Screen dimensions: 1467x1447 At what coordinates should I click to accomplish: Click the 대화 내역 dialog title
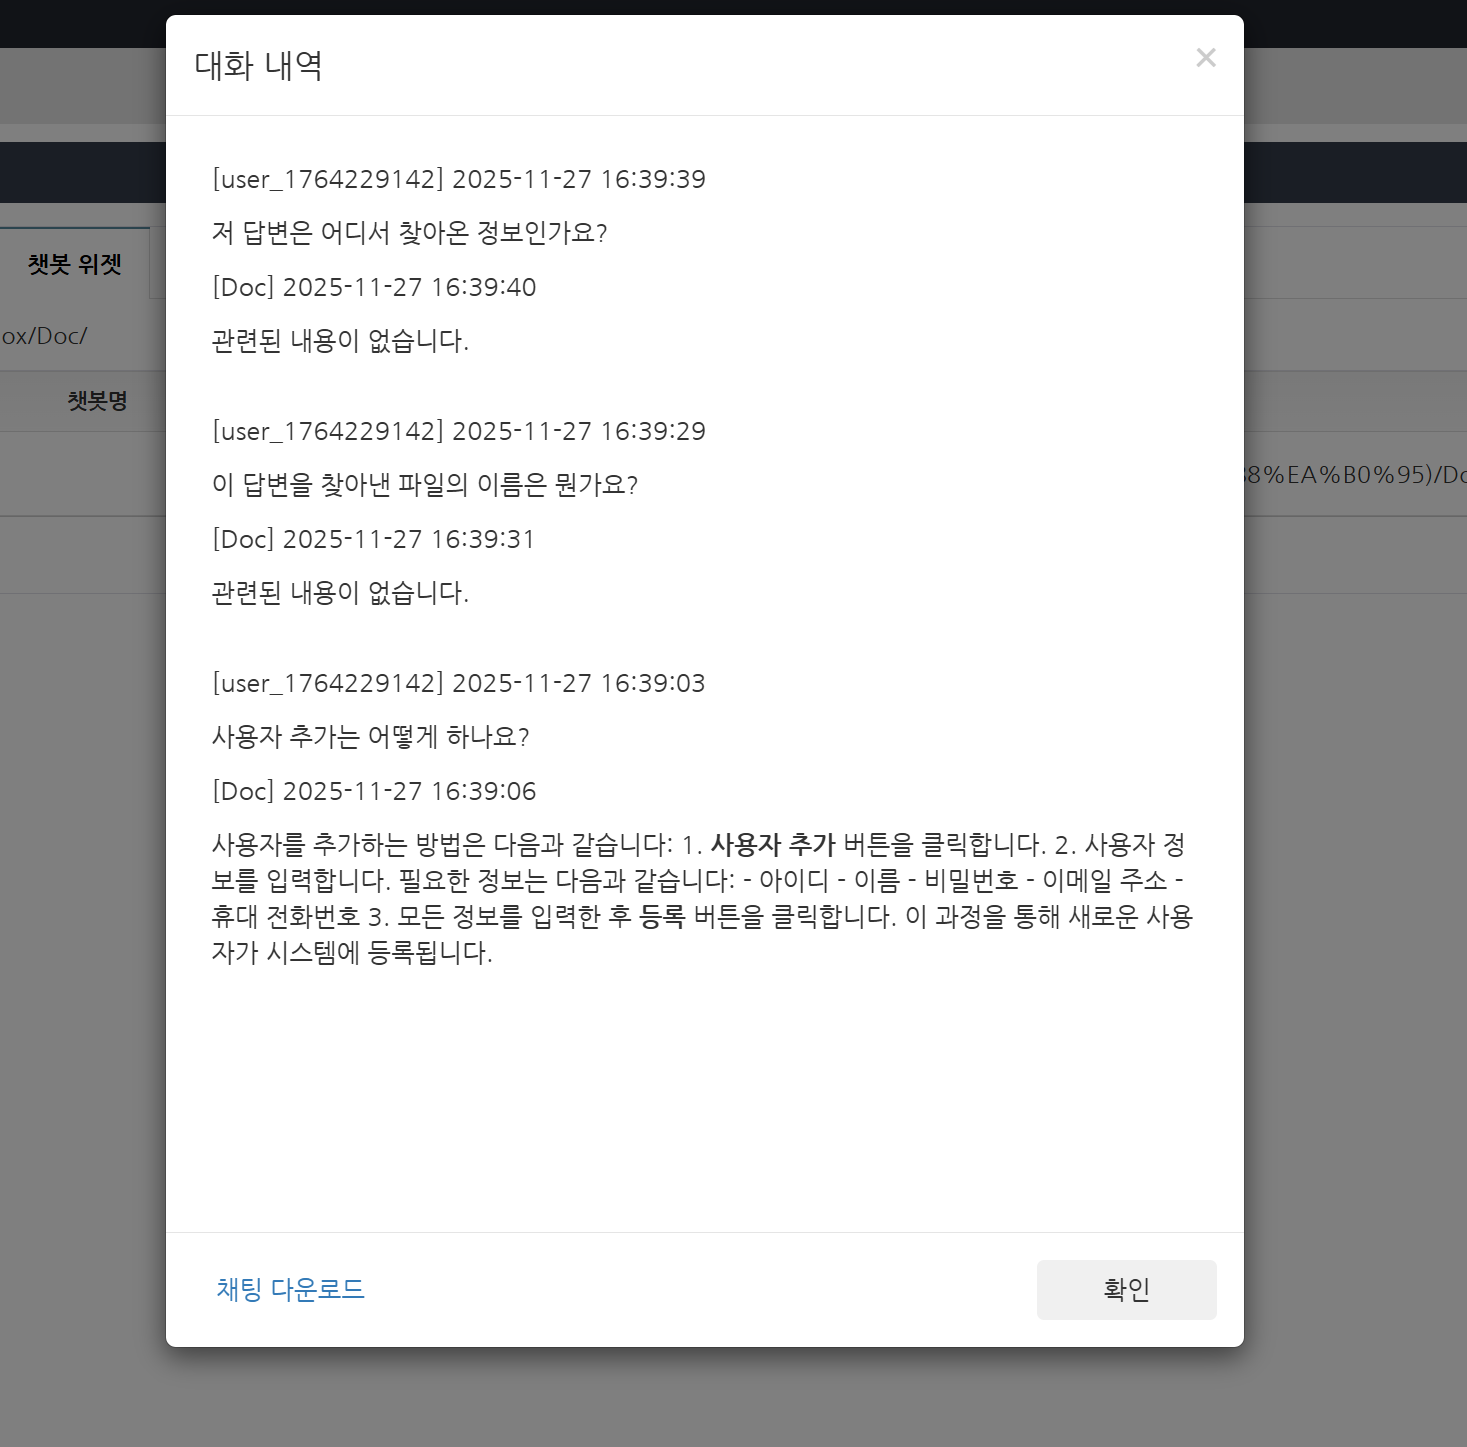click(x=258, y=66)
